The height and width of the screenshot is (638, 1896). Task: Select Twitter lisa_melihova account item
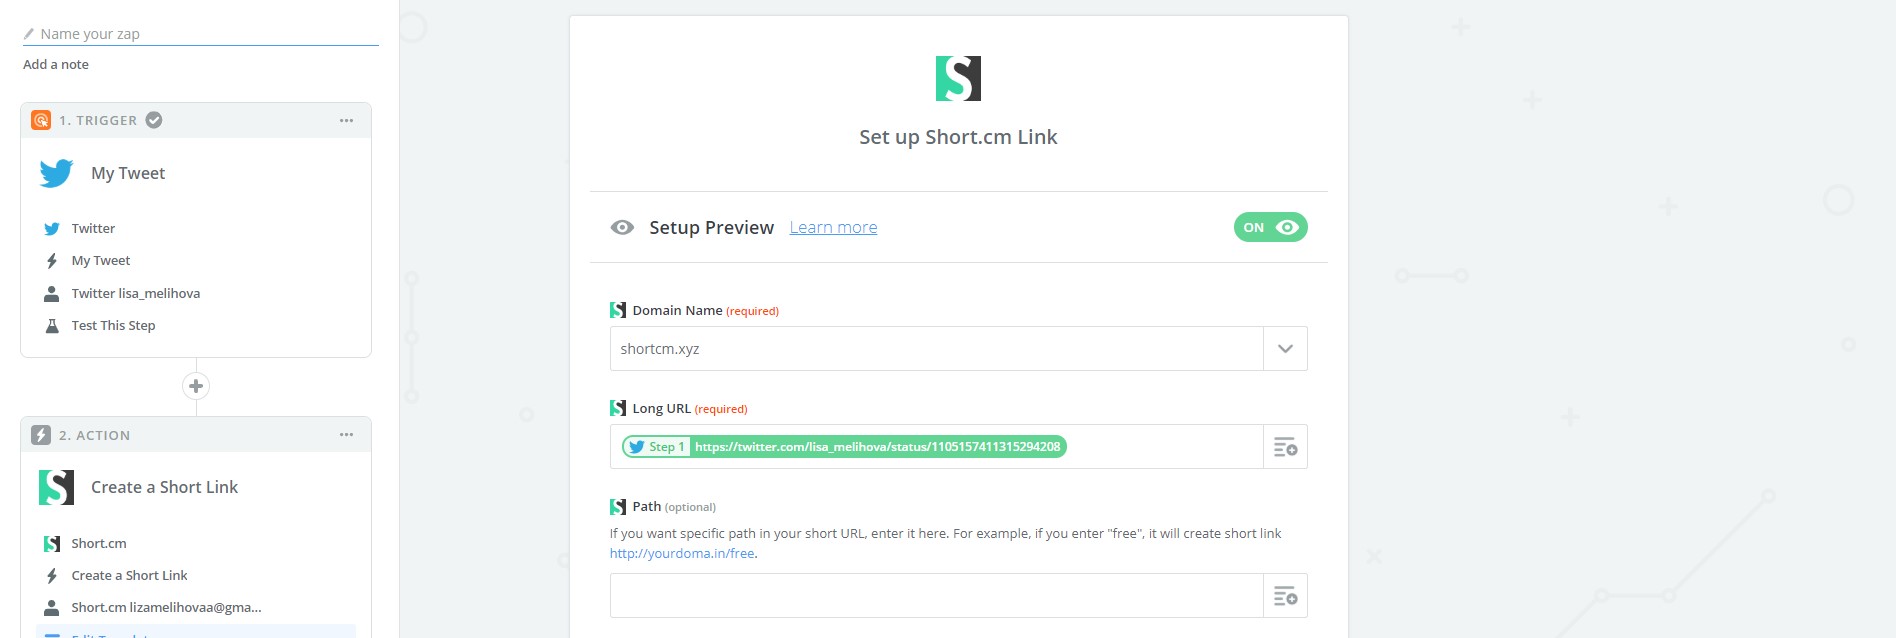coord(135,293)
